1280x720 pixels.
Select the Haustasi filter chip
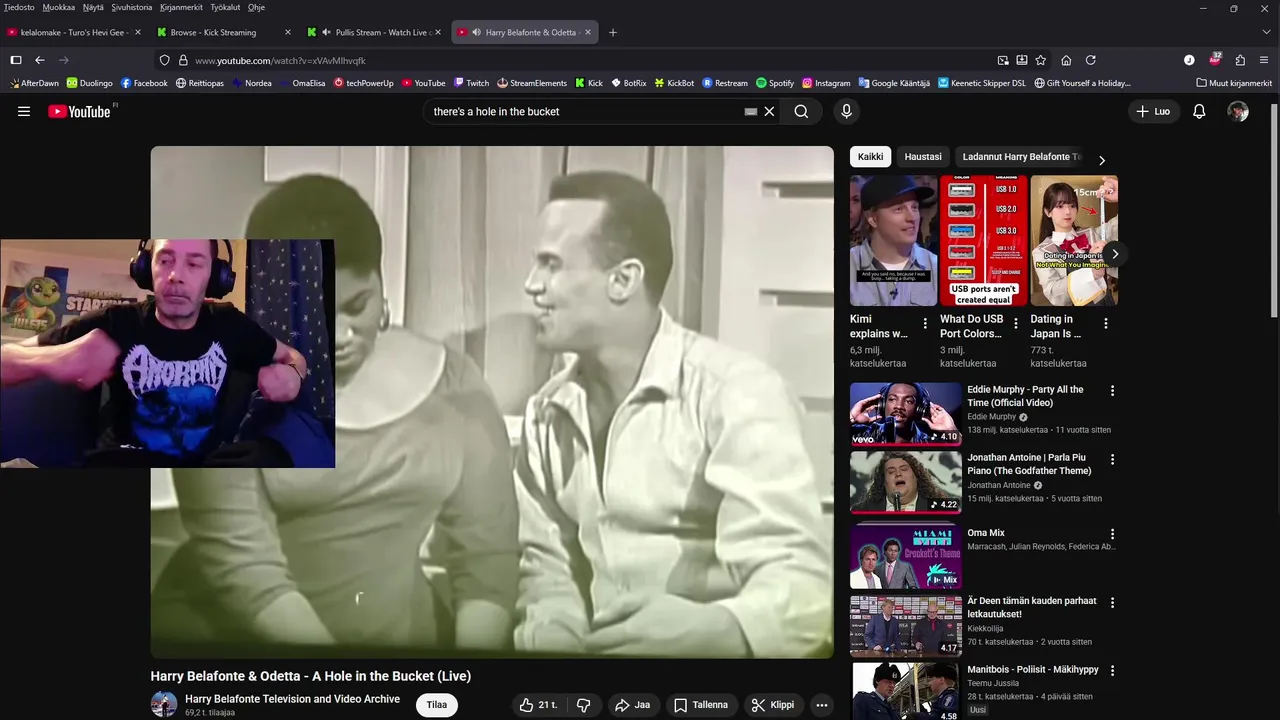tap(923, 157)
